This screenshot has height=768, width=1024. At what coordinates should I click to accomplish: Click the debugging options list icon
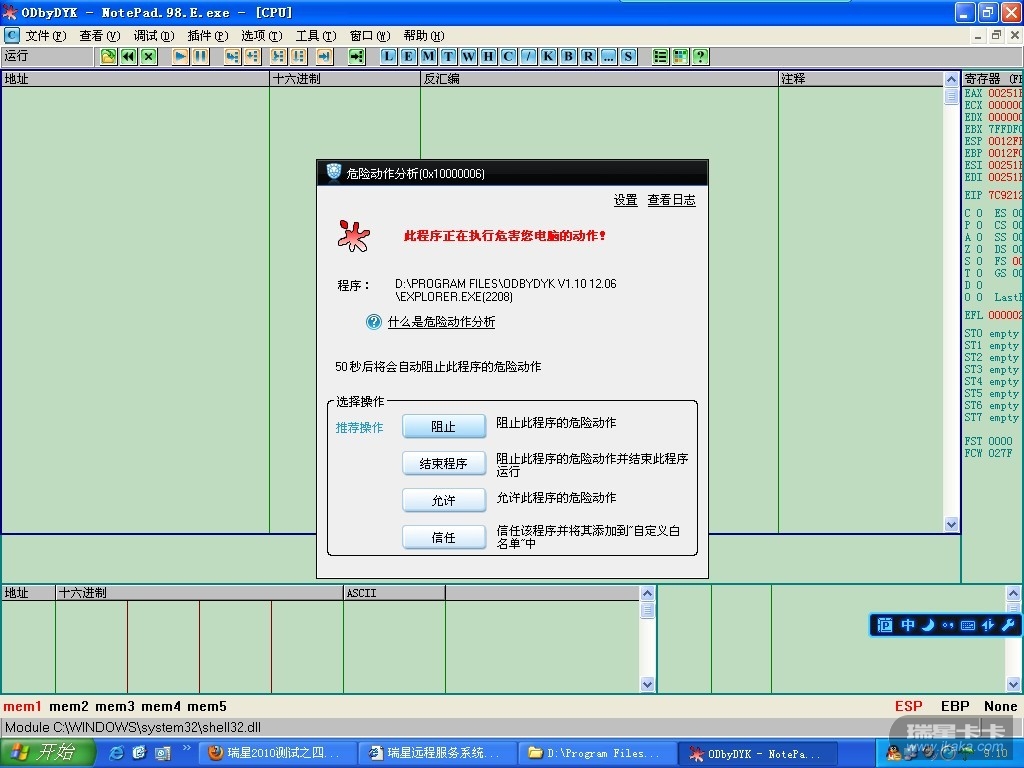660,57
